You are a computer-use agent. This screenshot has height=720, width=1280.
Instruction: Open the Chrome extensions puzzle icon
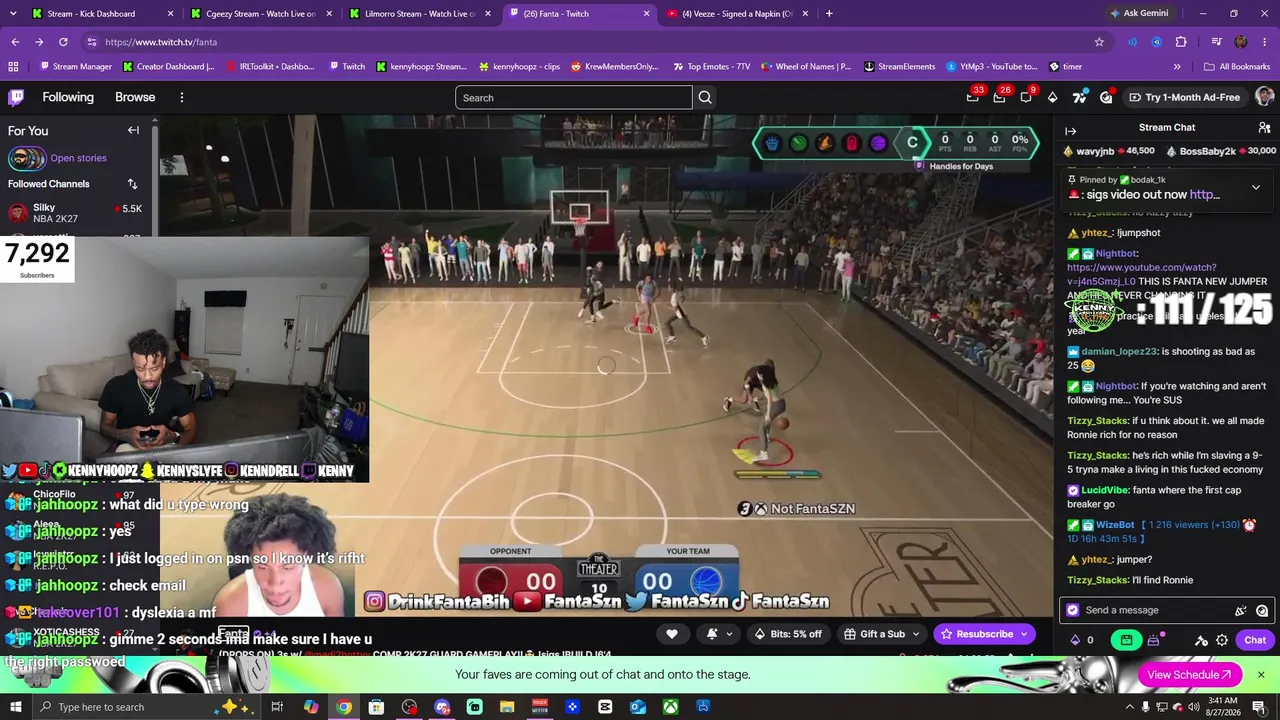point(1181,42)
